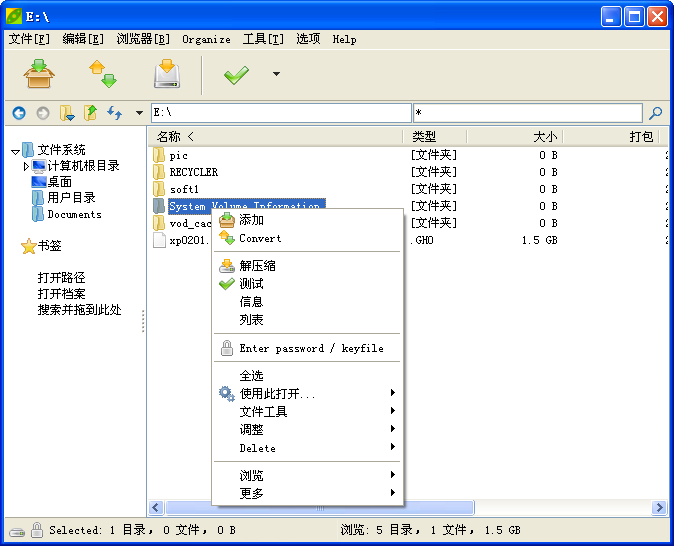Click 打开路径 link in sidebar
The height and width of the screenshot is (546, 674).
point(61,278)
